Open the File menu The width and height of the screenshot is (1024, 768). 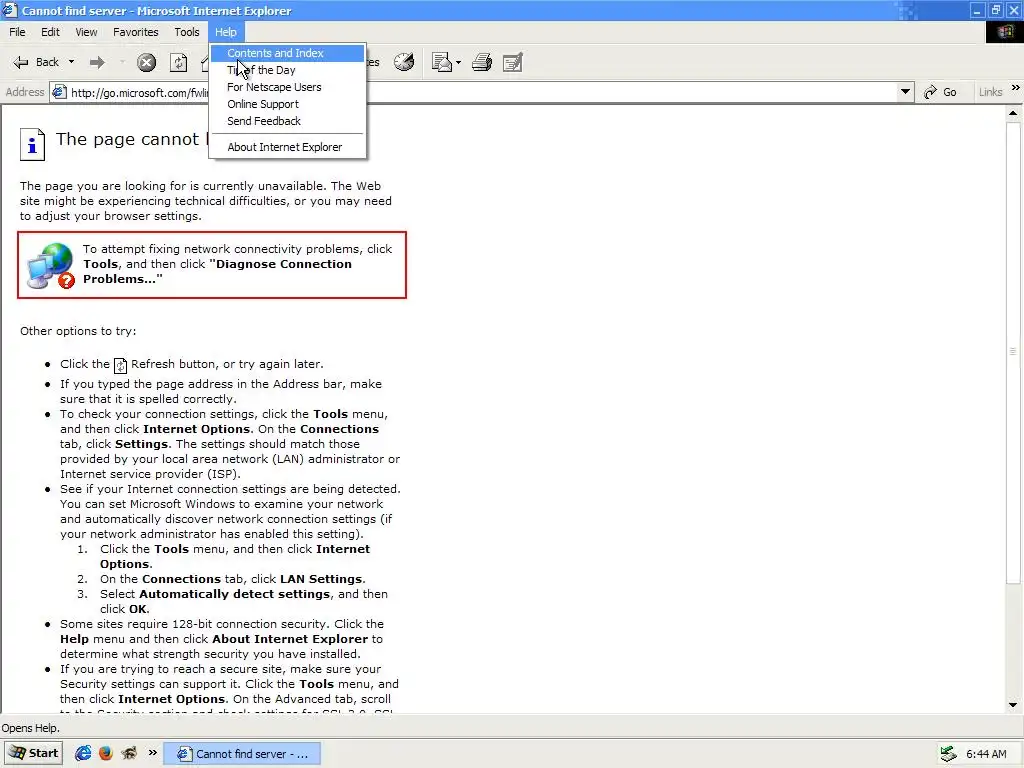[x=17, y=32]
